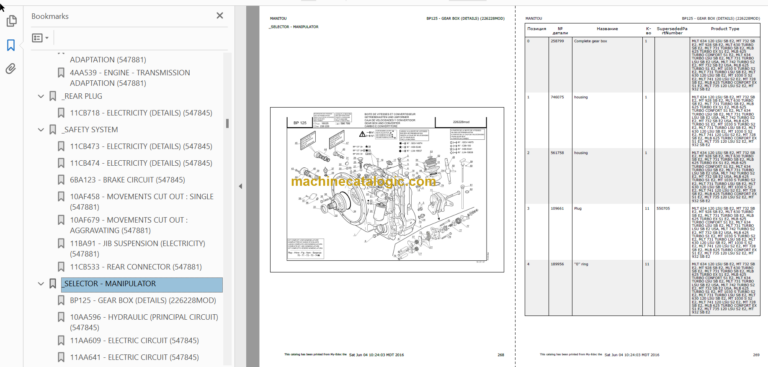Collapse the navigation pane with the arrow handle
The image size is (768, 367).
point(240,186)
